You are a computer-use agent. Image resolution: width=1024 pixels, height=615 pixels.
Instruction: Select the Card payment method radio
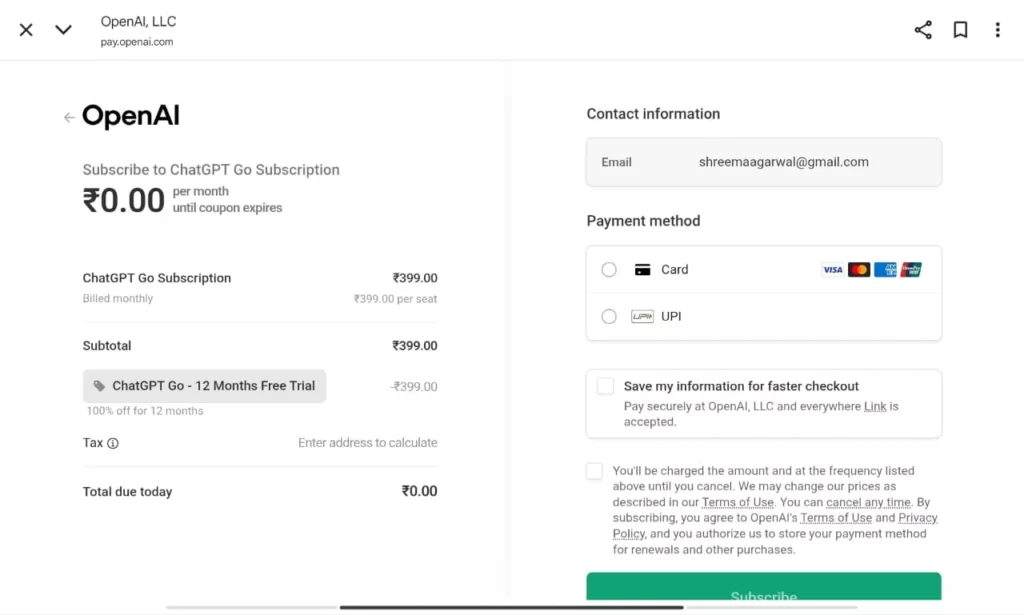point(609,269)
